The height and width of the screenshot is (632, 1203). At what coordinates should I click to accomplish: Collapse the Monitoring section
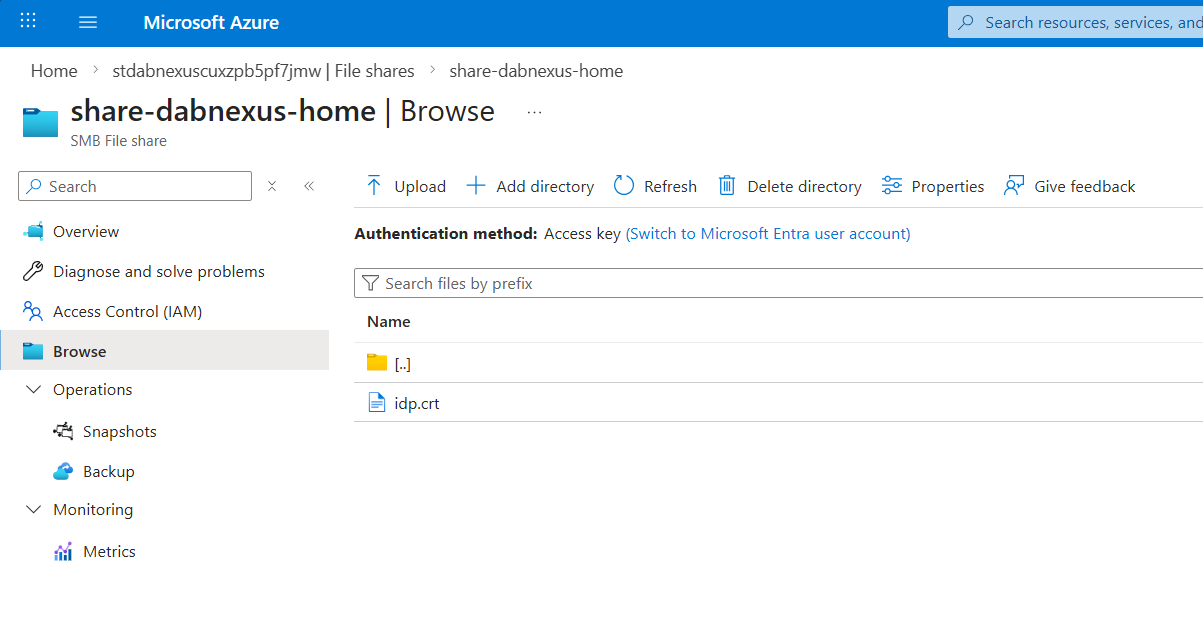[34, 510]
